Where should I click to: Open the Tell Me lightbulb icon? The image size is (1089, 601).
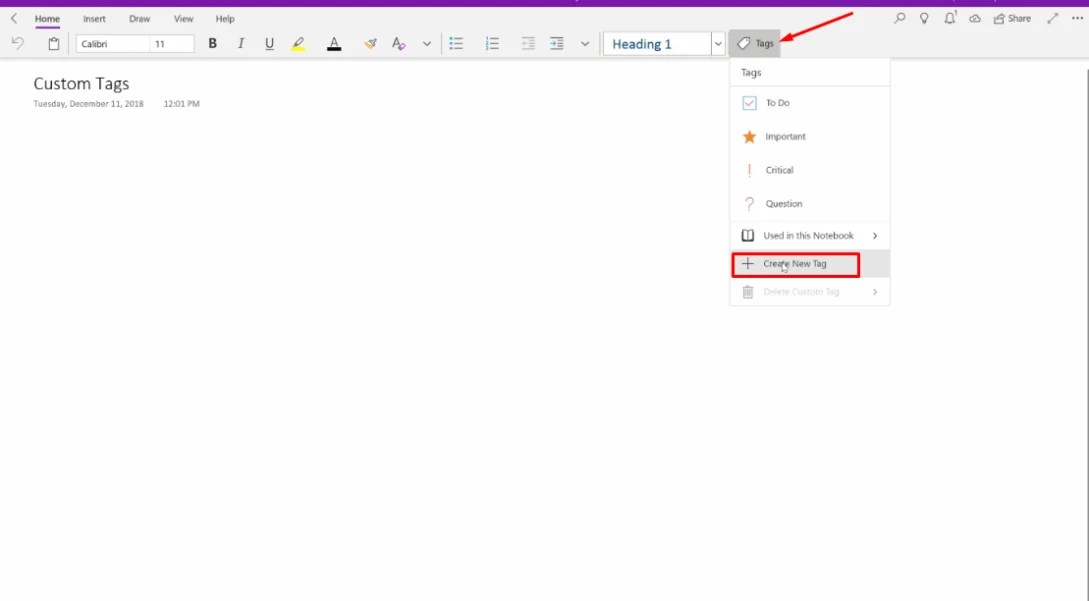pos(924,18)
